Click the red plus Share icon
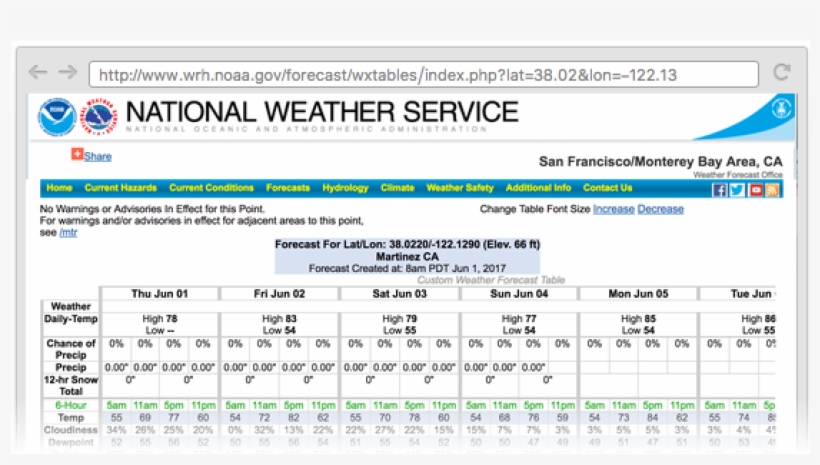 coord(76,154)
